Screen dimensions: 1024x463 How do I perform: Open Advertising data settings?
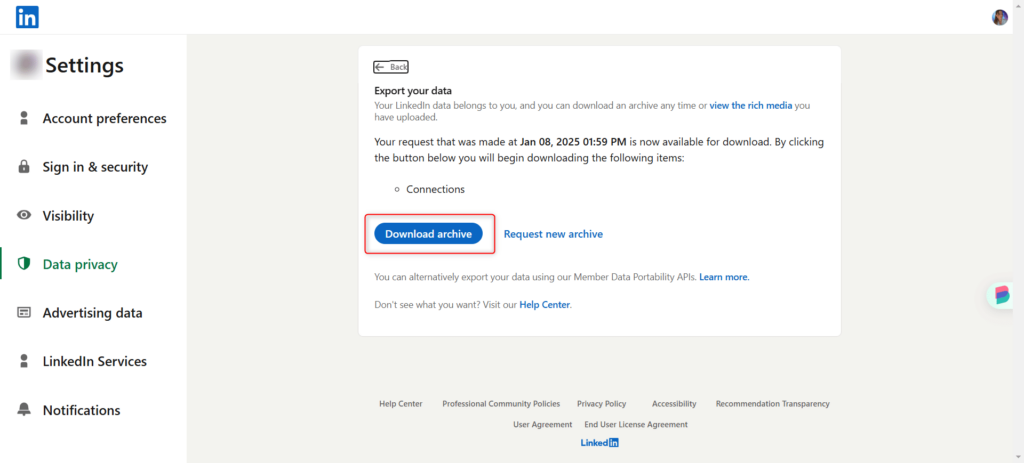[93, 313]
